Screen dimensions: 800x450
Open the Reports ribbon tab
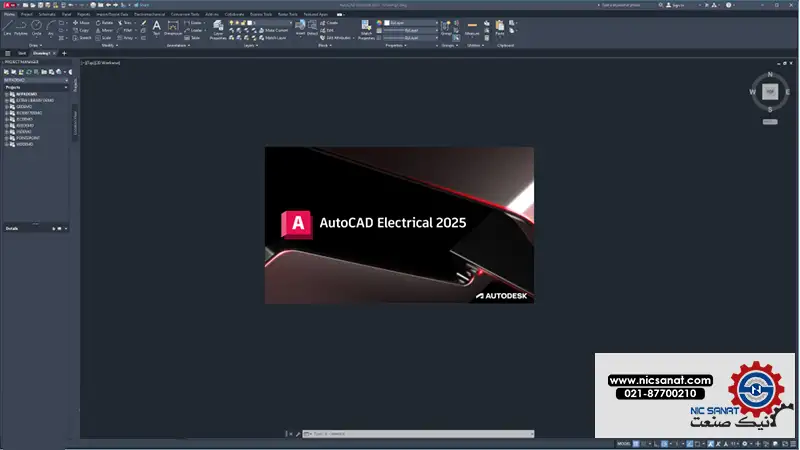click(x=83, y=14)
